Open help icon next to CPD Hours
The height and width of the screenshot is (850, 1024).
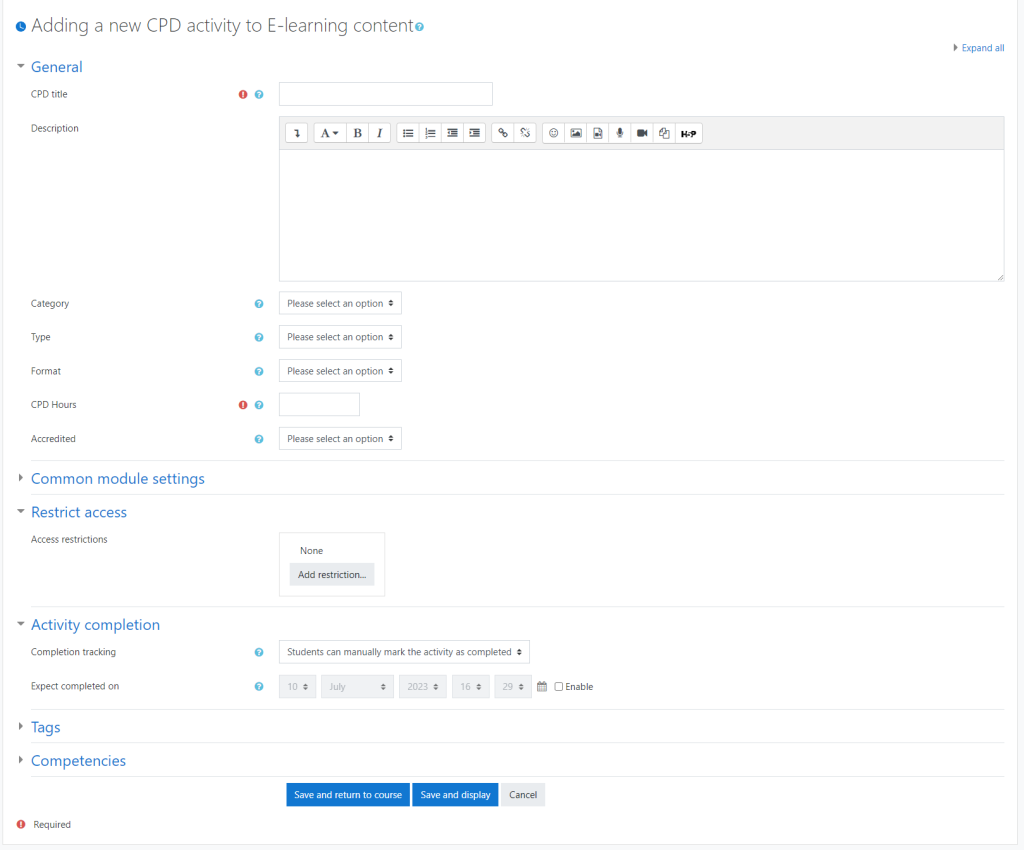pyautogui.click(x=259, y=405)
